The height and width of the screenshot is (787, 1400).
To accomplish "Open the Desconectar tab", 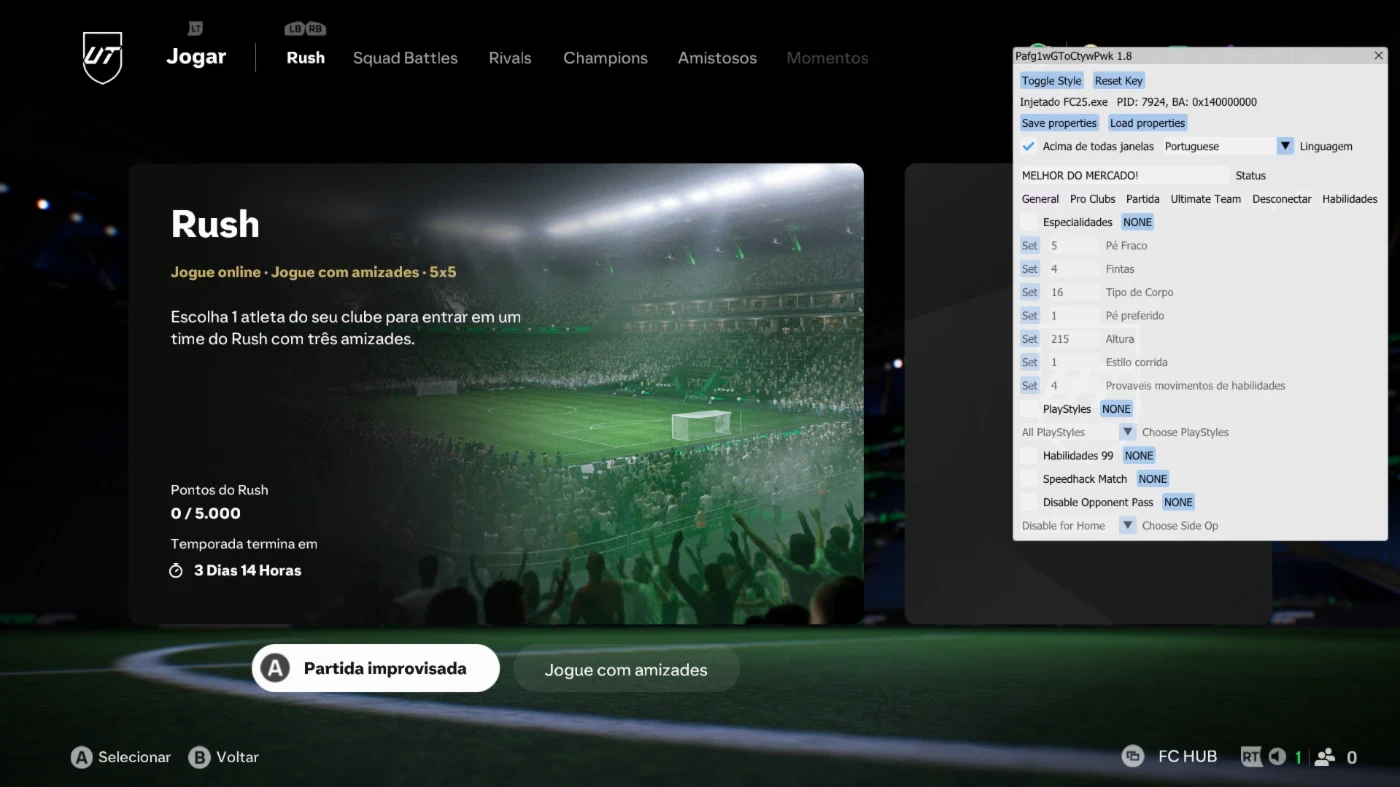I will pos(1282,199).
